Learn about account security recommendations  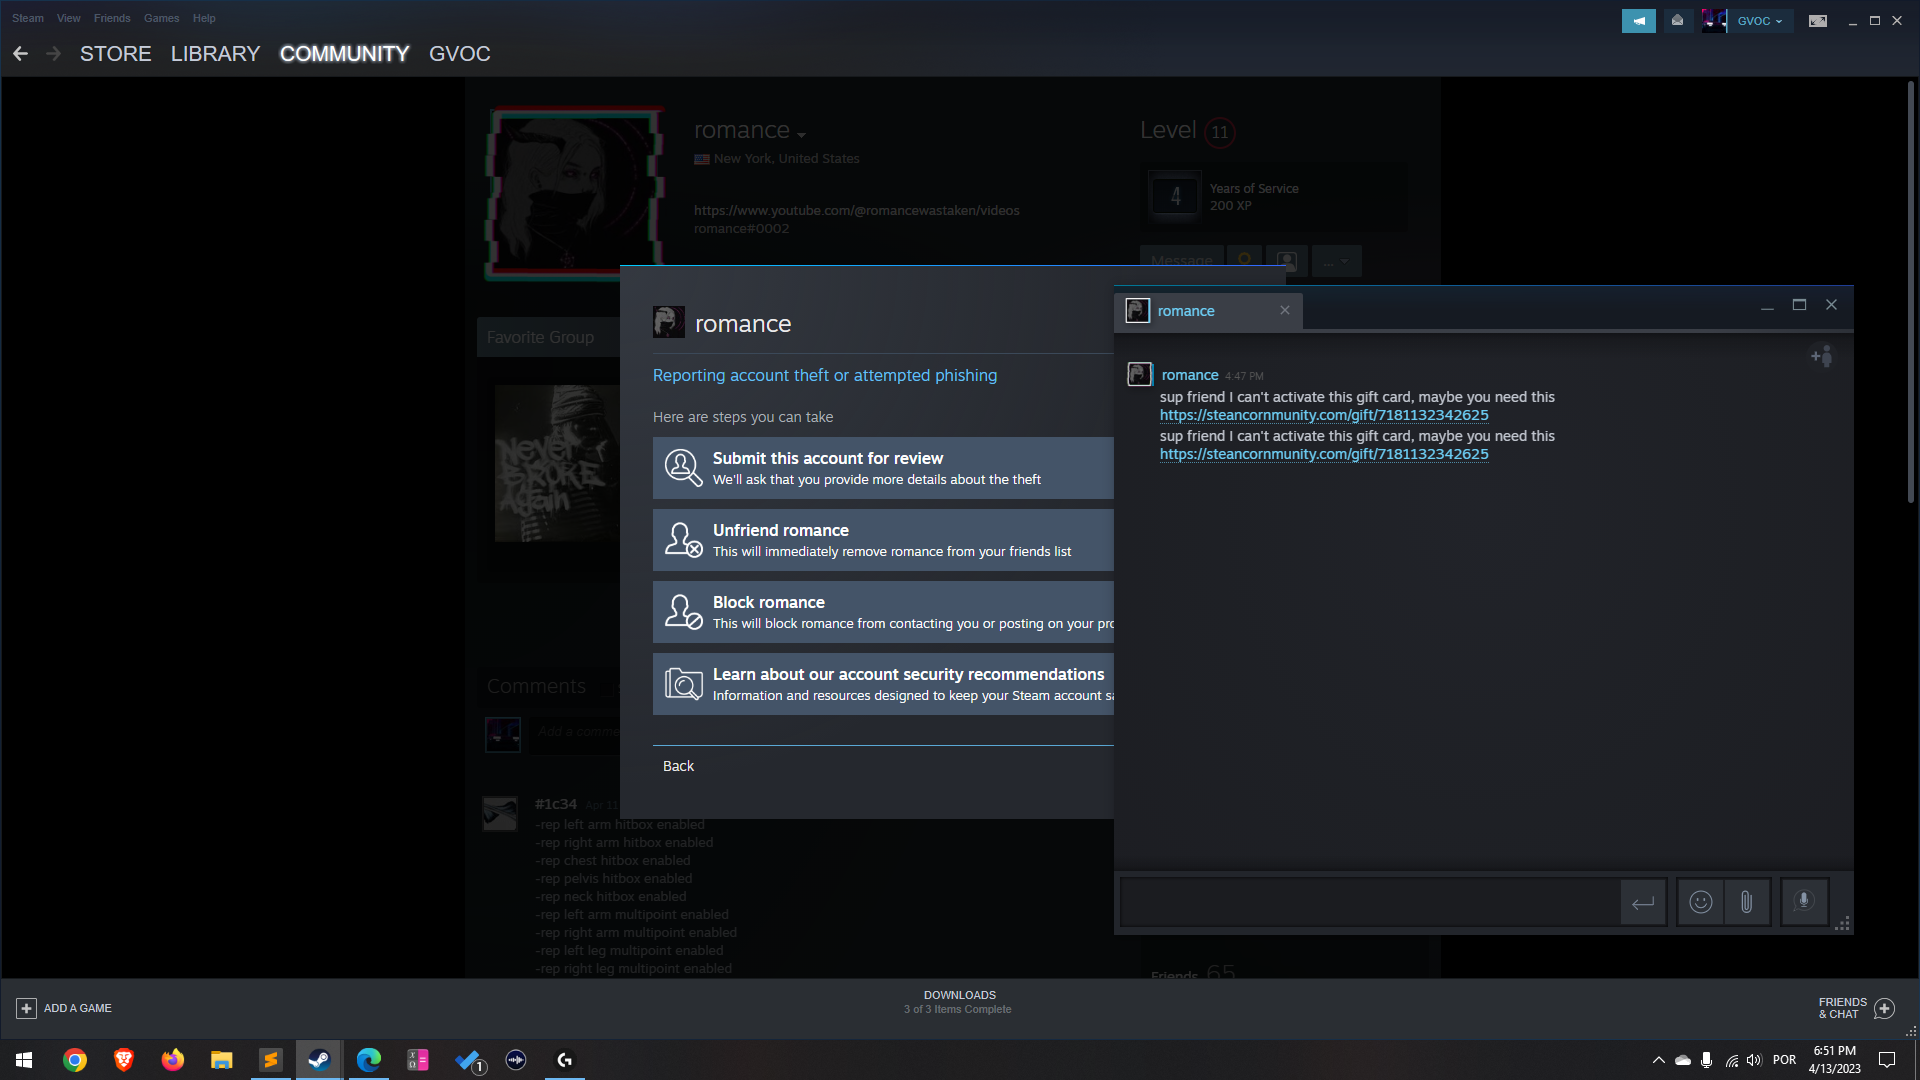(883, 684)
